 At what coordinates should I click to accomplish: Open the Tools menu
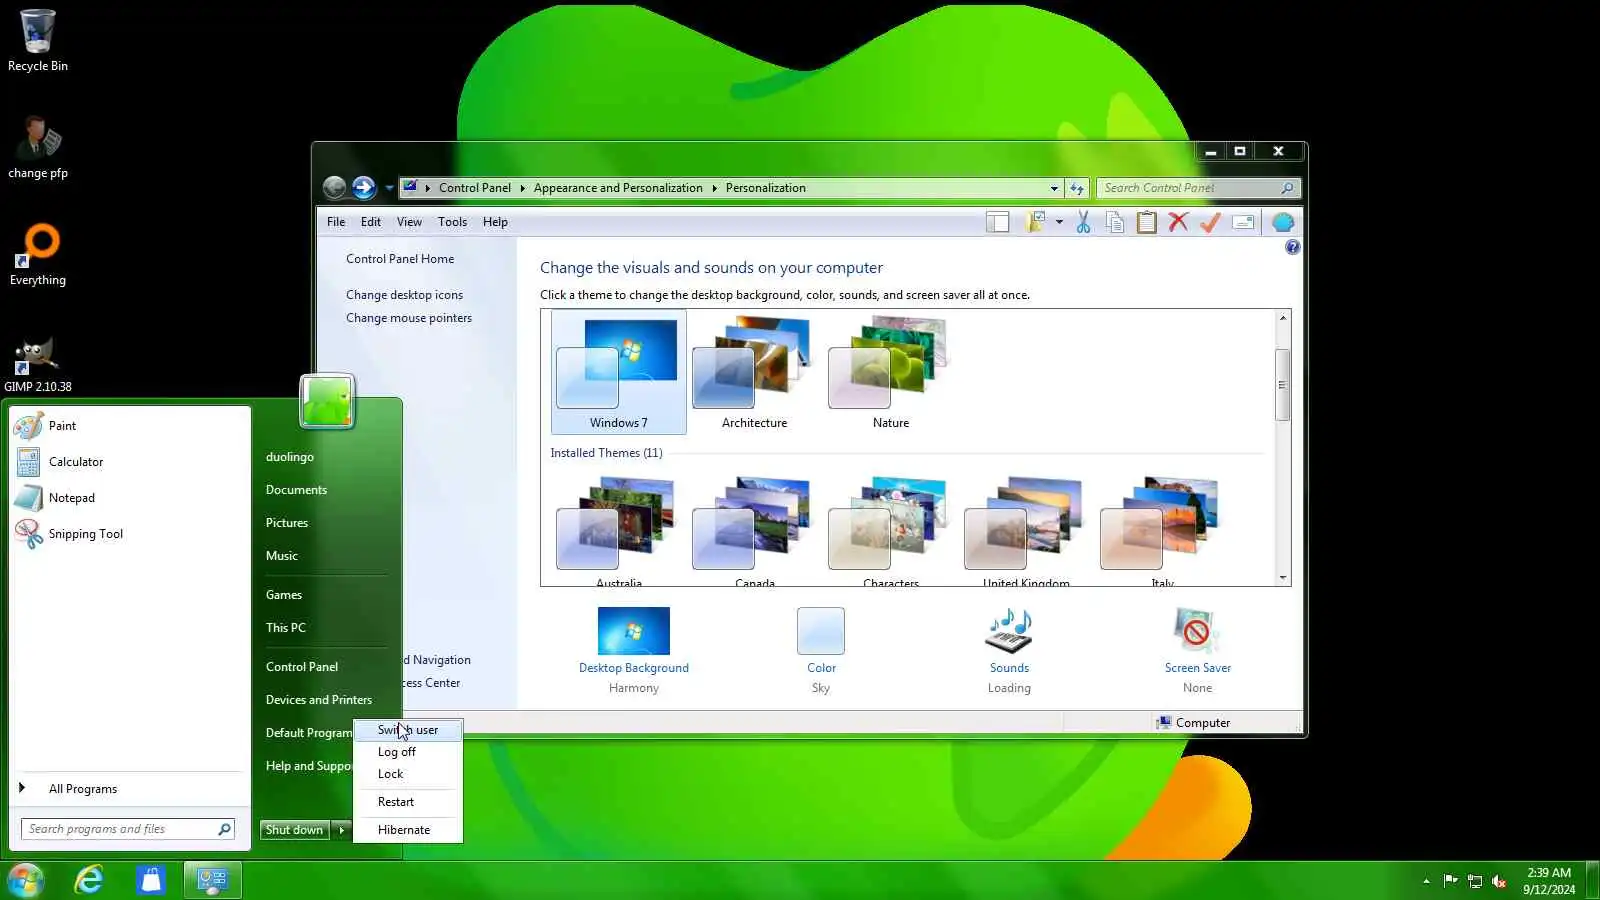pos(452,222)
